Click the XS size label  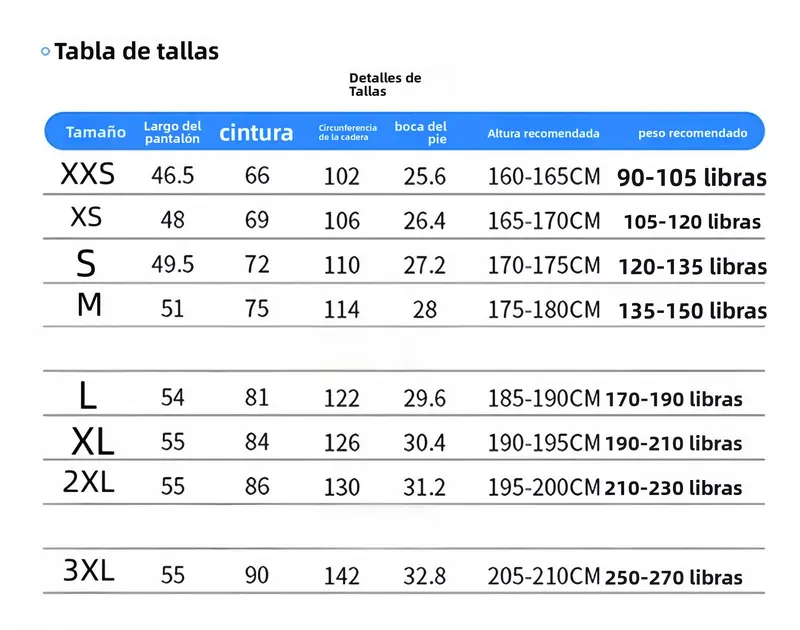point(86,217)
